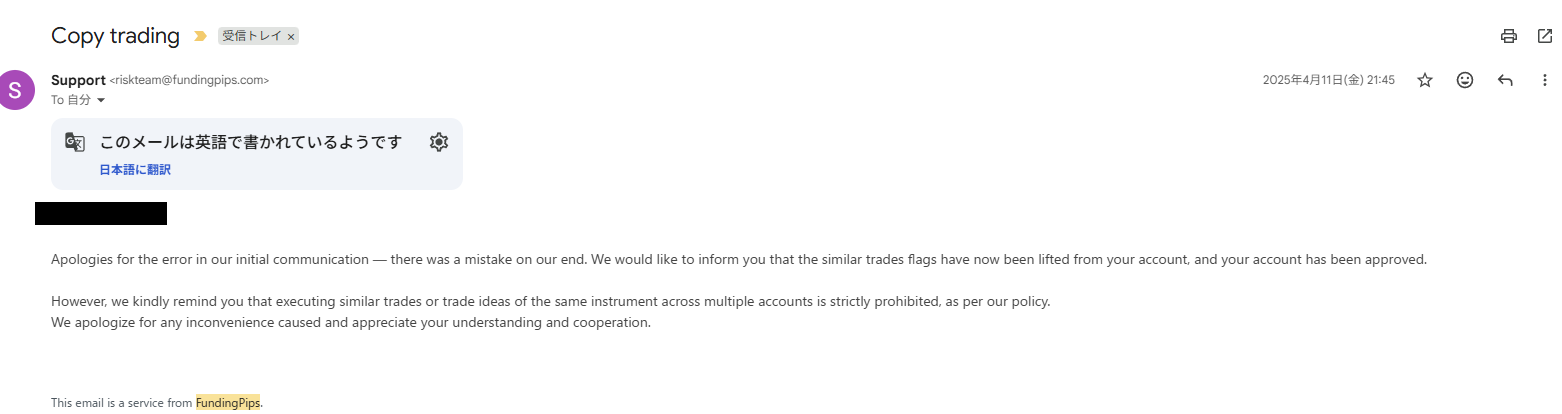The image size is (1562, 414).
Task: Star the Copy trading email
Action: click(1425, 80)
